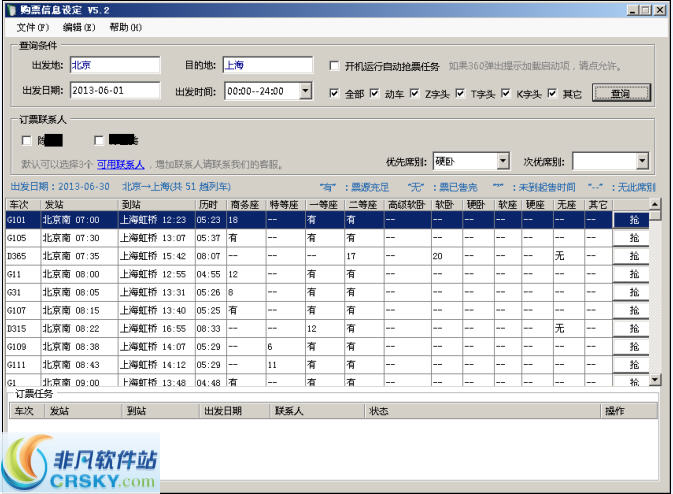The width and height of the screenshot is (673, 494).
Task: Toggle the K字头 checkbox
Action: [506, 93]
